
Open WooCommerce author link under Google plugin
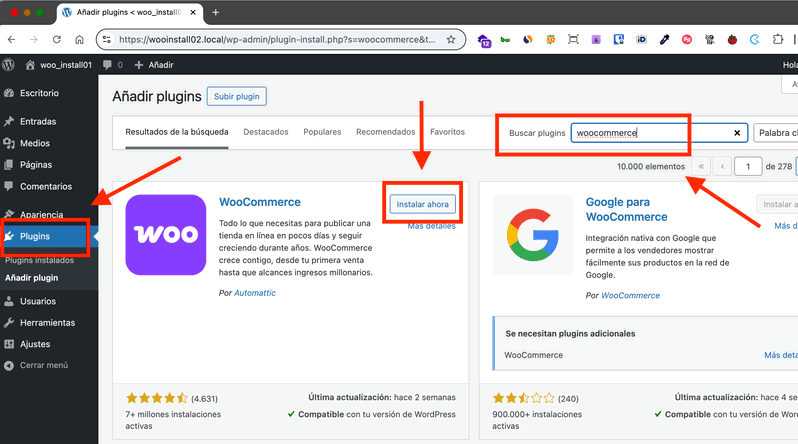(x=630, y=295)
